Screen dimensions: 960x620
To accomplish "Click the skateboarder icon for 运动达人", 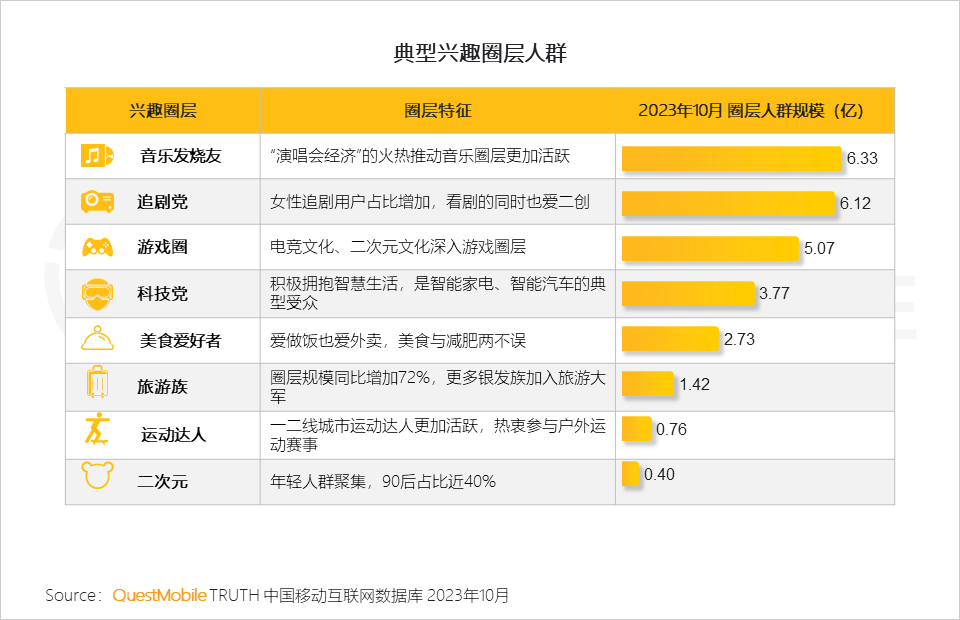I will coord(95,432).
